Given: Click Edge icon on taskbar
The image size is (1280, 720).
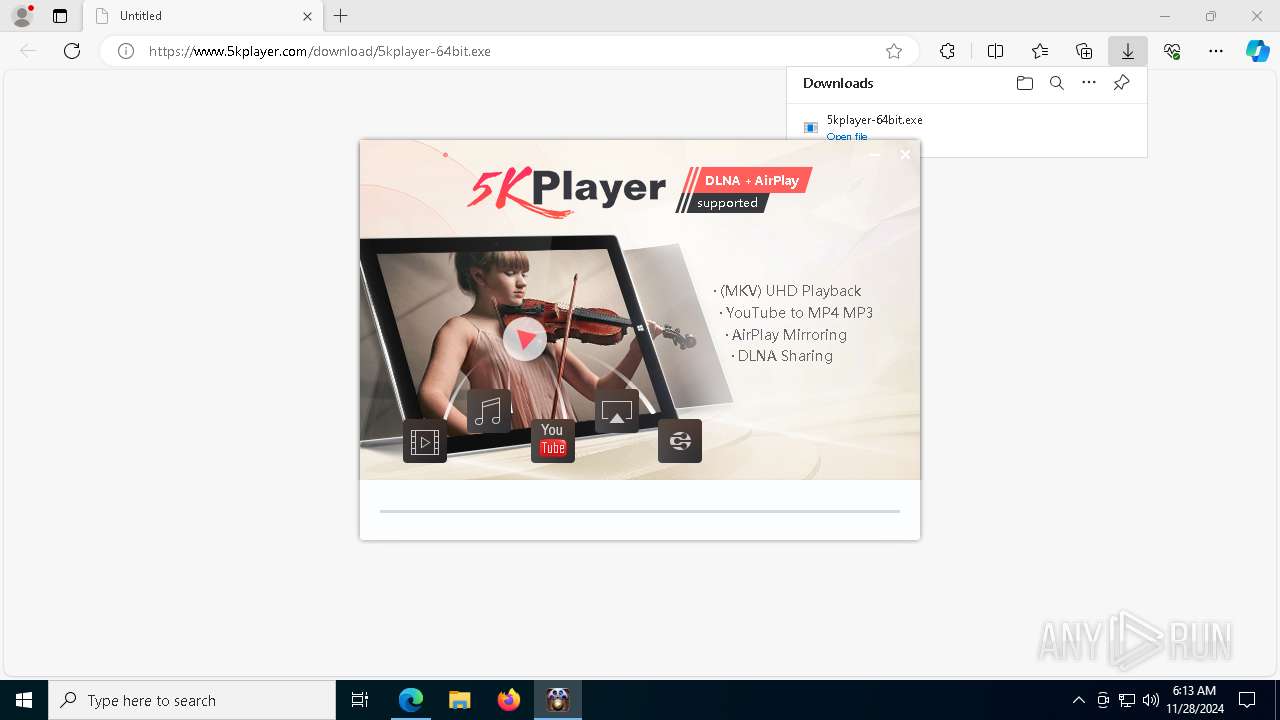Looking at the screenshot, I should point(411,700).
